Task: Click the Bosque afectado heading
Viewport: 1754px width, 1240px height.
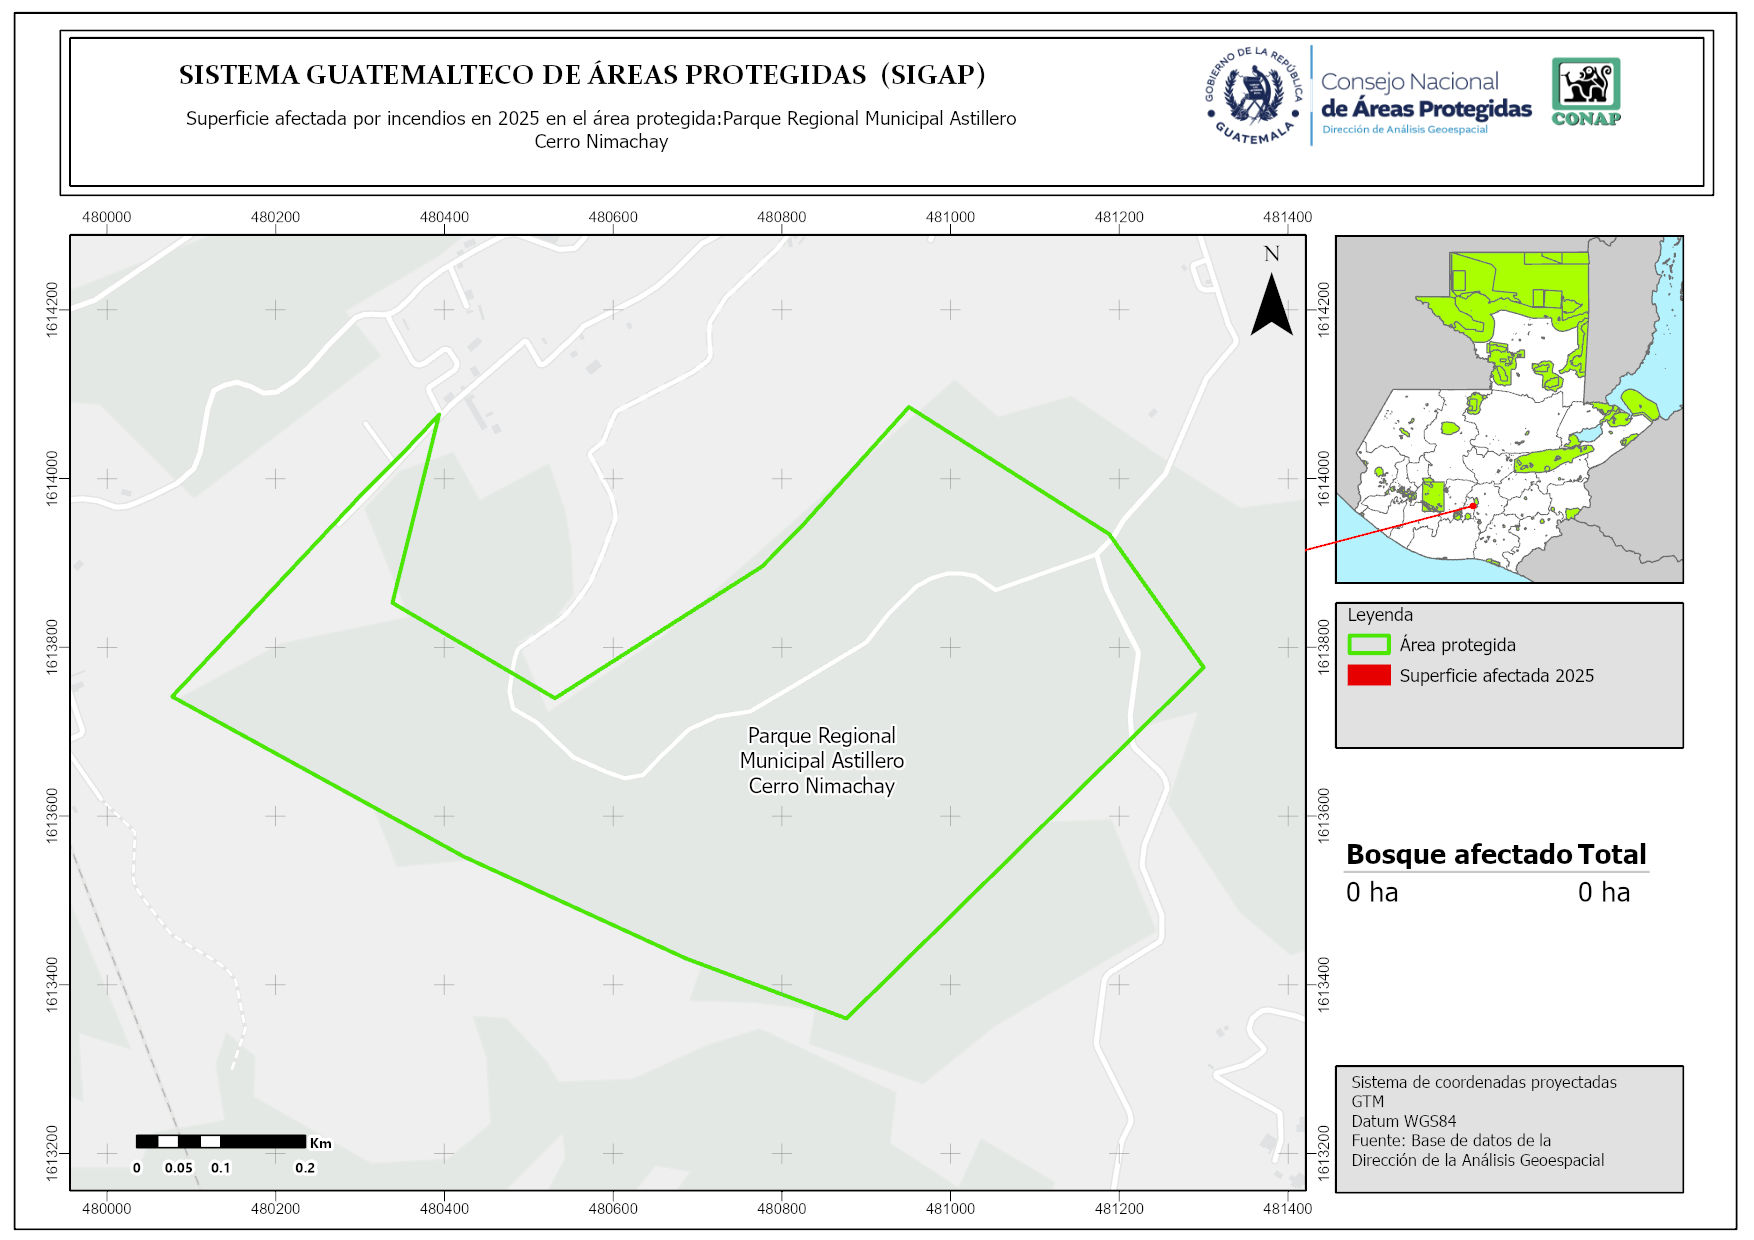Action: pos(1459,854)
